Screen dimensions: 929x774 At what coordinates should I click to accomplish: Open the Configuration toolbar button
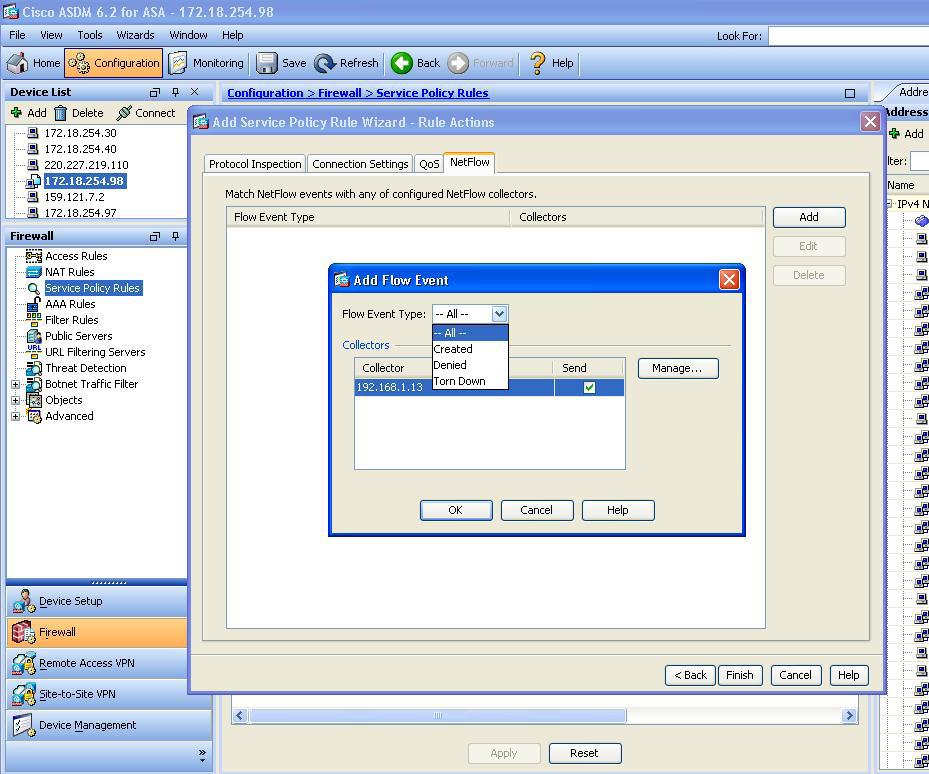(x=113, y=63)
